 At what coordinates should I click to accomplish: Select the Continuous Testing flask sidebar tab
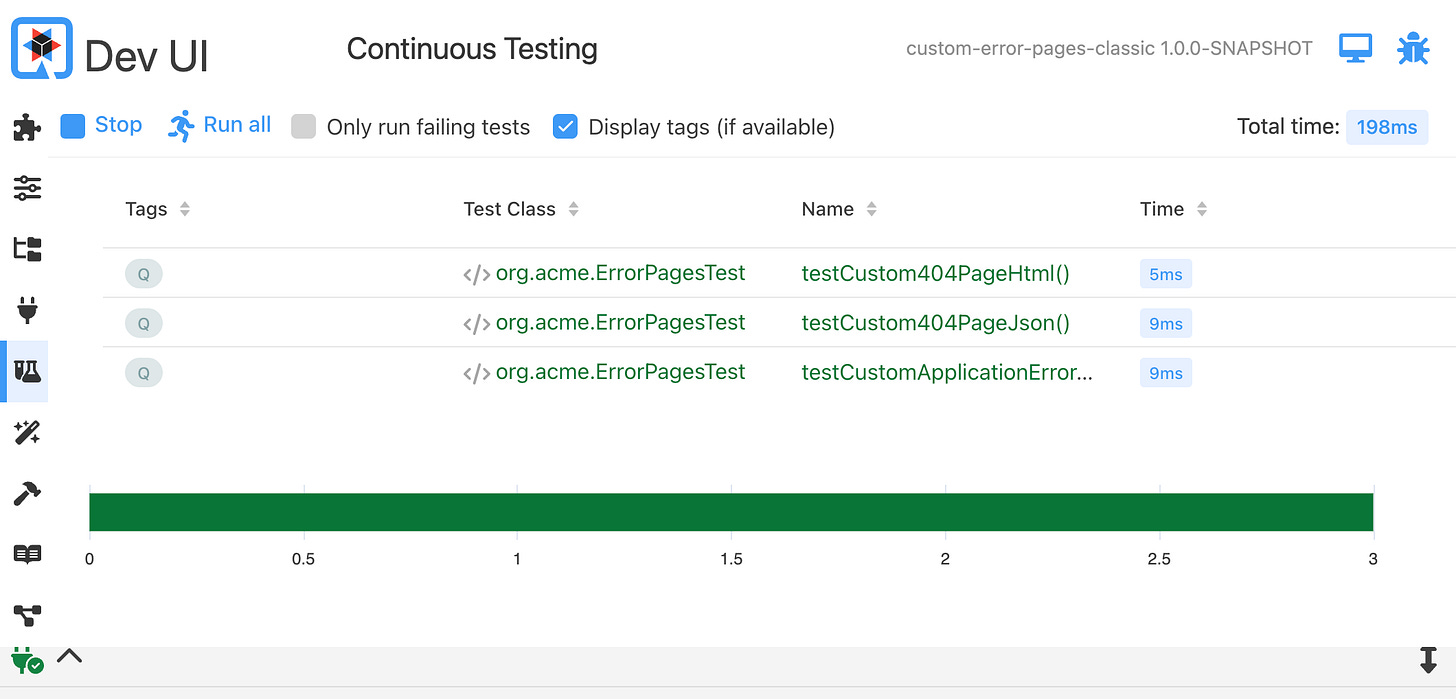27,371
